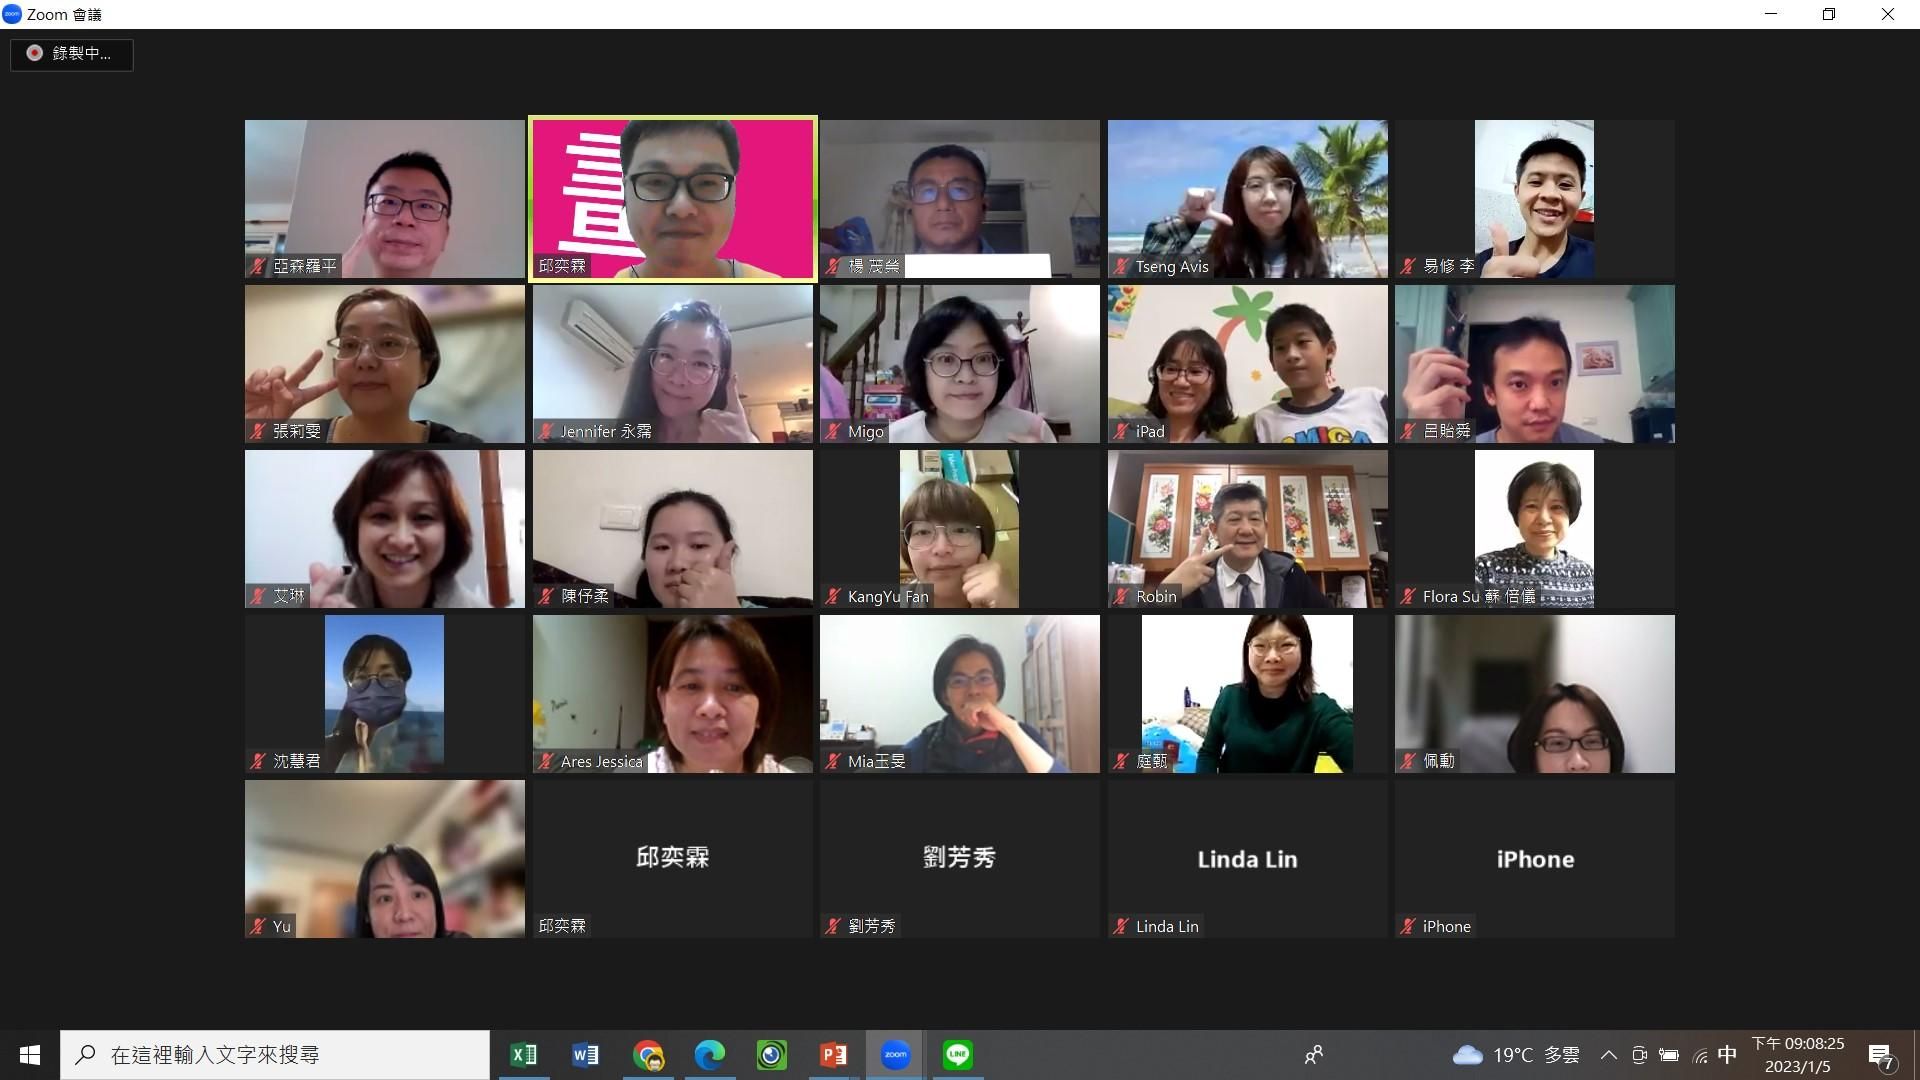The image size is (1920, 1080).
Task: Expand hidden system tray icons chevron
Action: 1608,1055
